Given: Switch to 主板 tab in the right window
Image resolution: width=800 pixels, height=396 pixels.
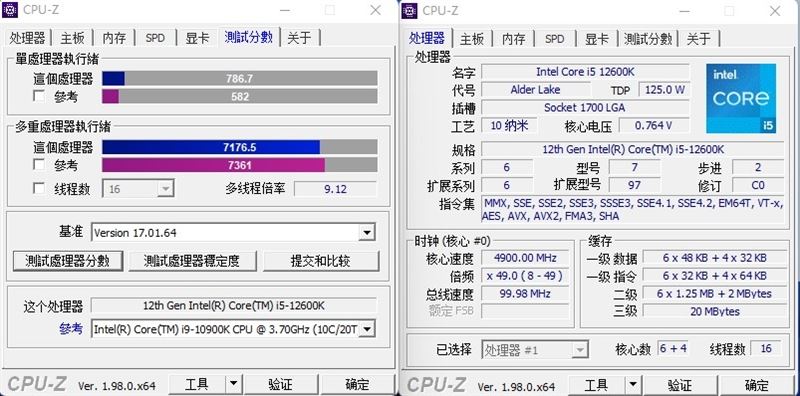Looking at the screenshot, I should (471, 38).
